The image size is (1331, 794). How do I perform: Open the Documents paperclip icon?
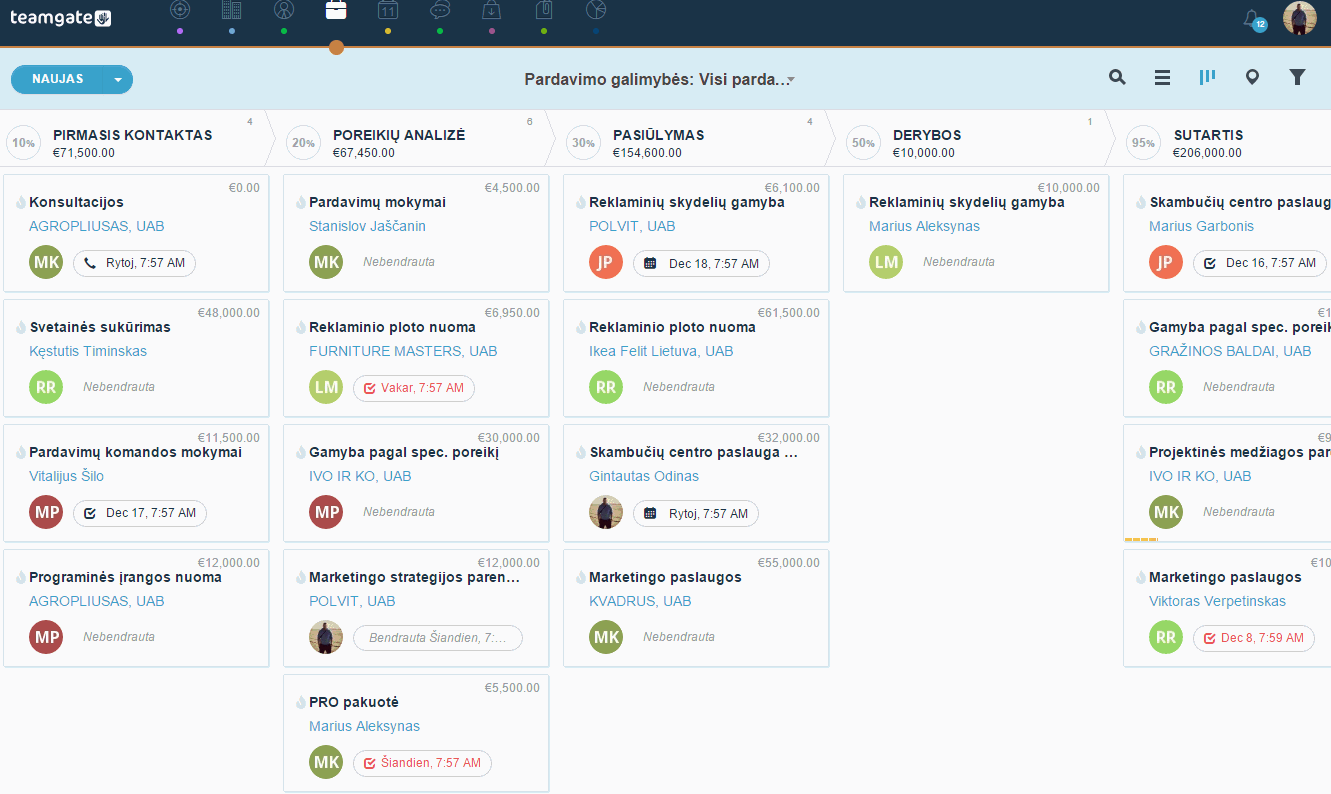coord(544,11)
